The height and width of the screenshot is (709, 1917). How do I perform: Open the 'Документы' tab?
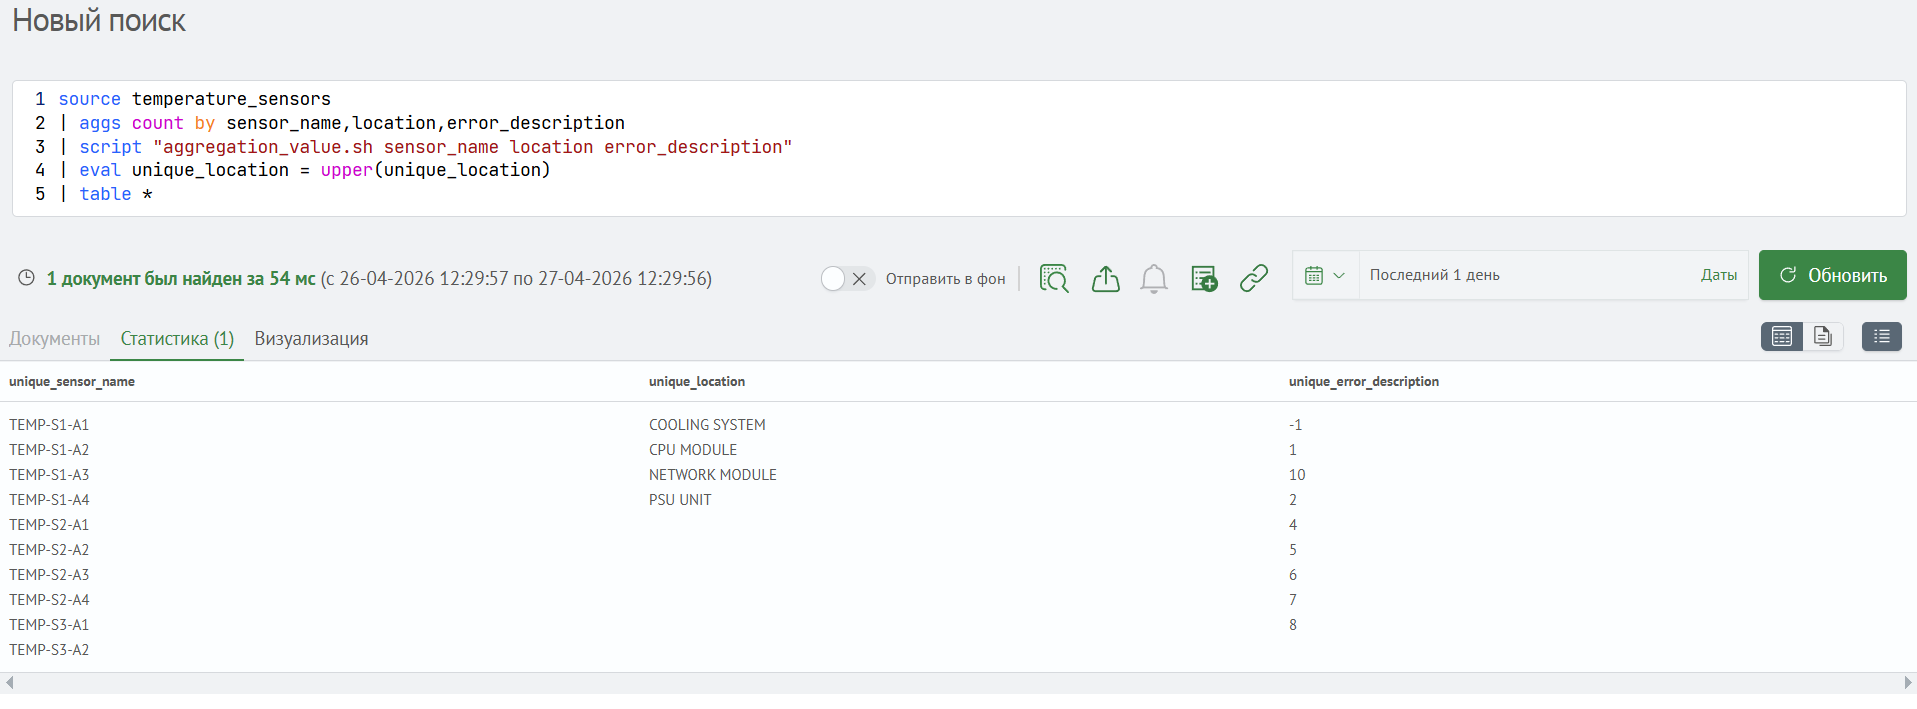(55, 339)
